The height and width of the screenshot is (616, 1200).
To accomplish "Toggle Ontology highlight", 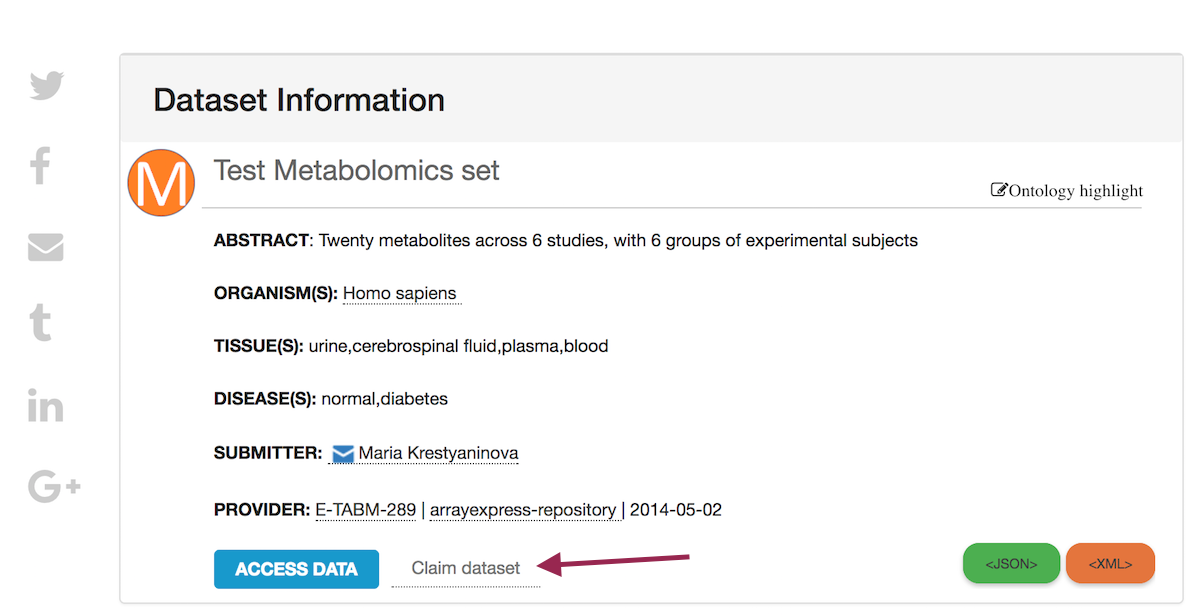I will pyautogui.click(x=1067, y=191).
